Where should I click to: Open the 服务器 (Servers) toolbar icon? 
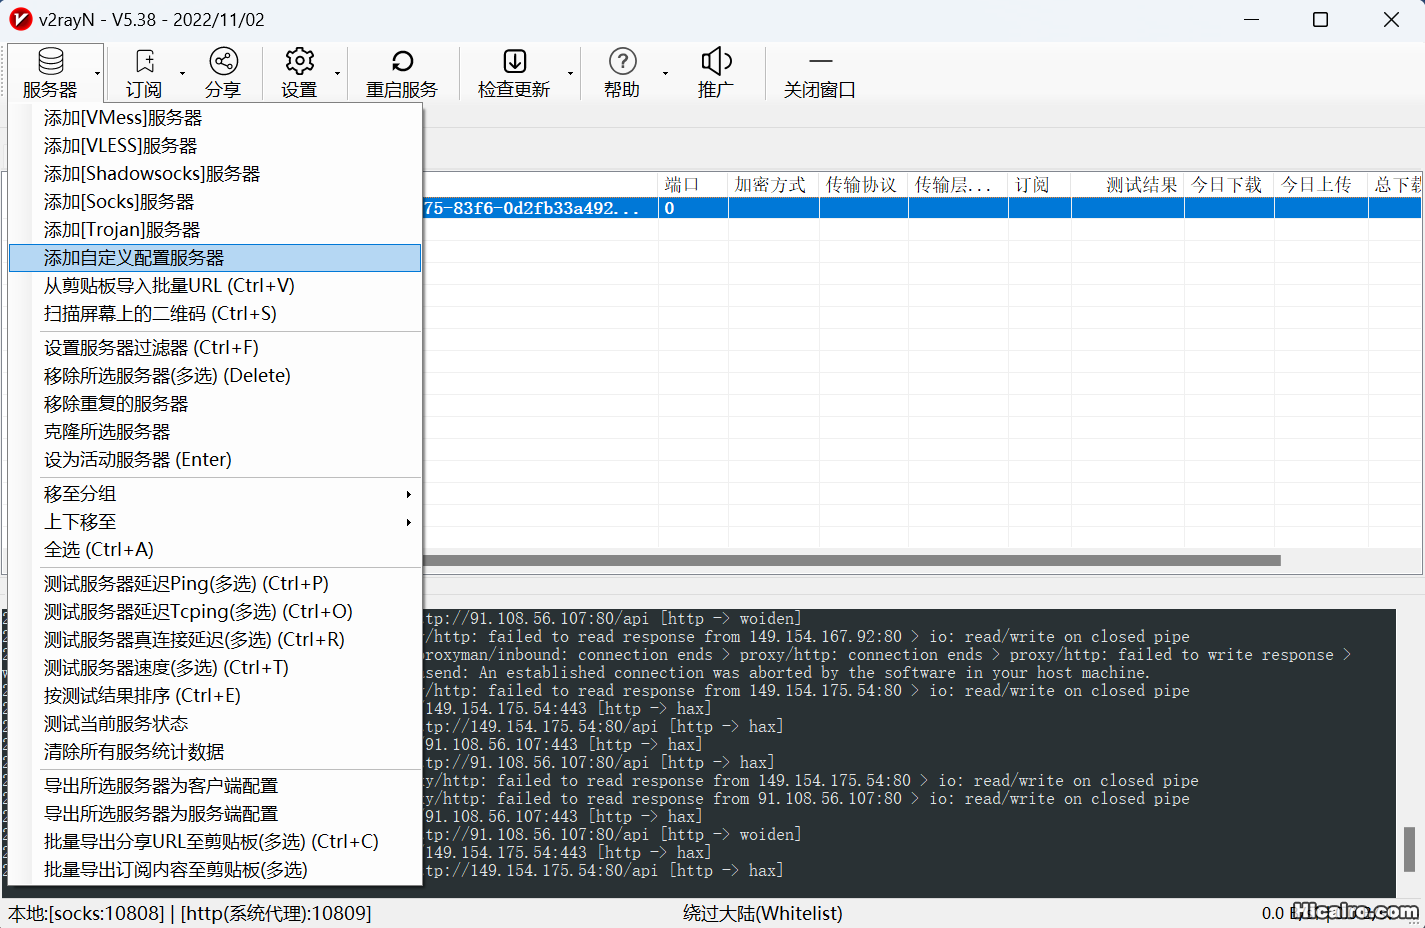point(50,72)
